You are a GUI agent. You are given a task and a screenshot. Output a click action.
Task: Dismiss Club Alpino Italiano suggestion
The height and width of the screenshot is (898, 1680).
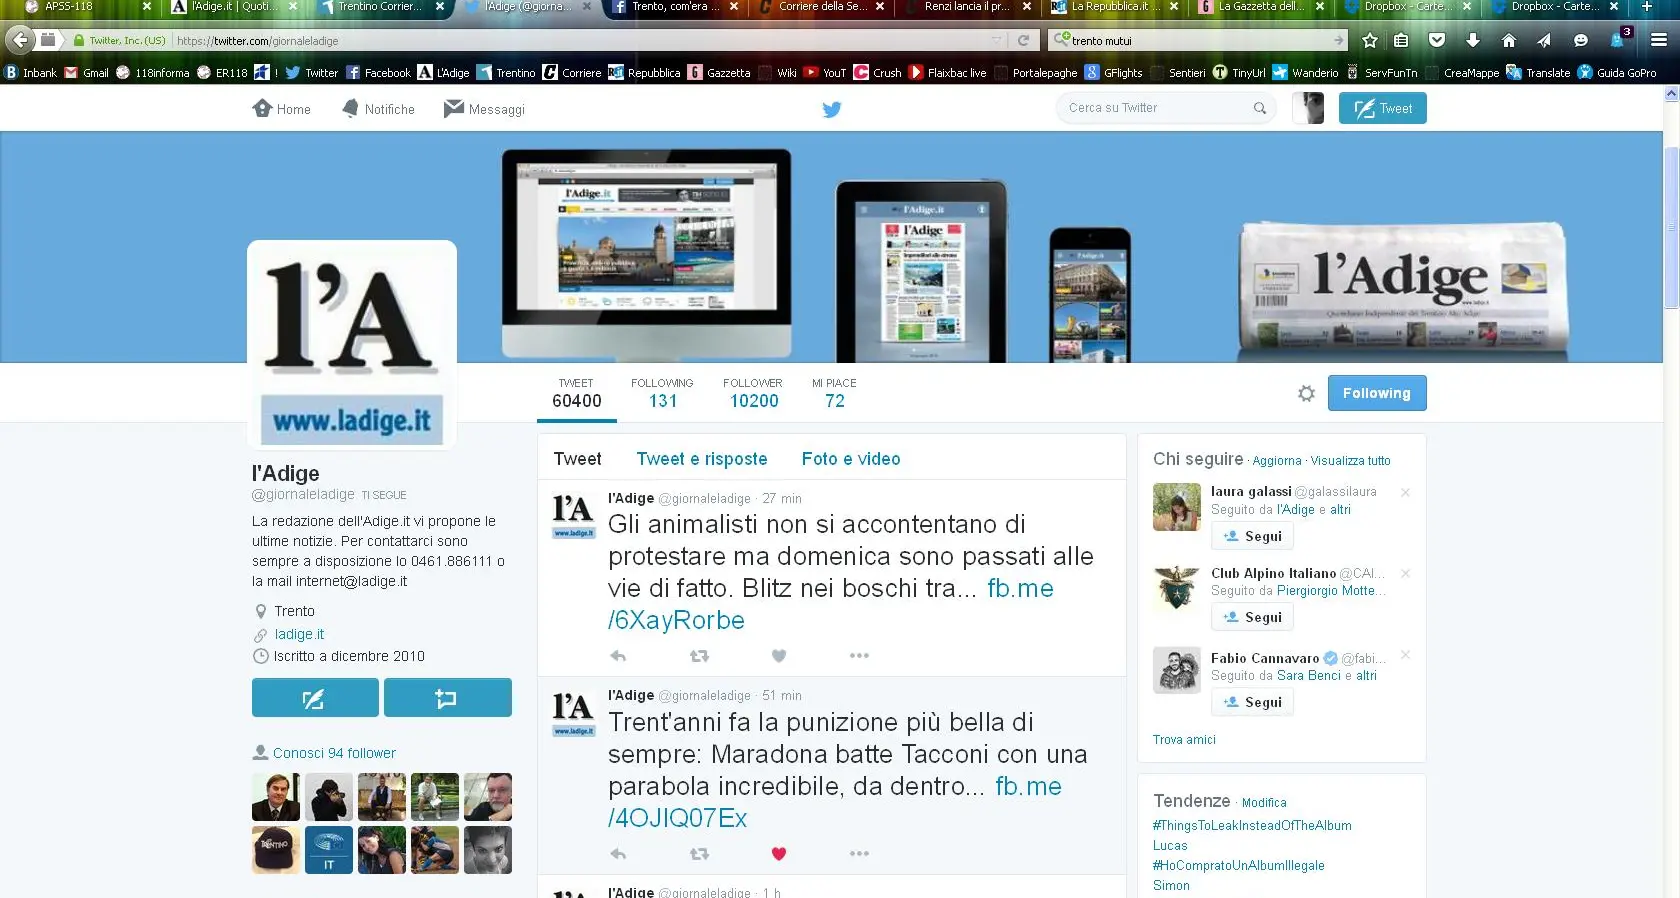[x=1405, y=573]
